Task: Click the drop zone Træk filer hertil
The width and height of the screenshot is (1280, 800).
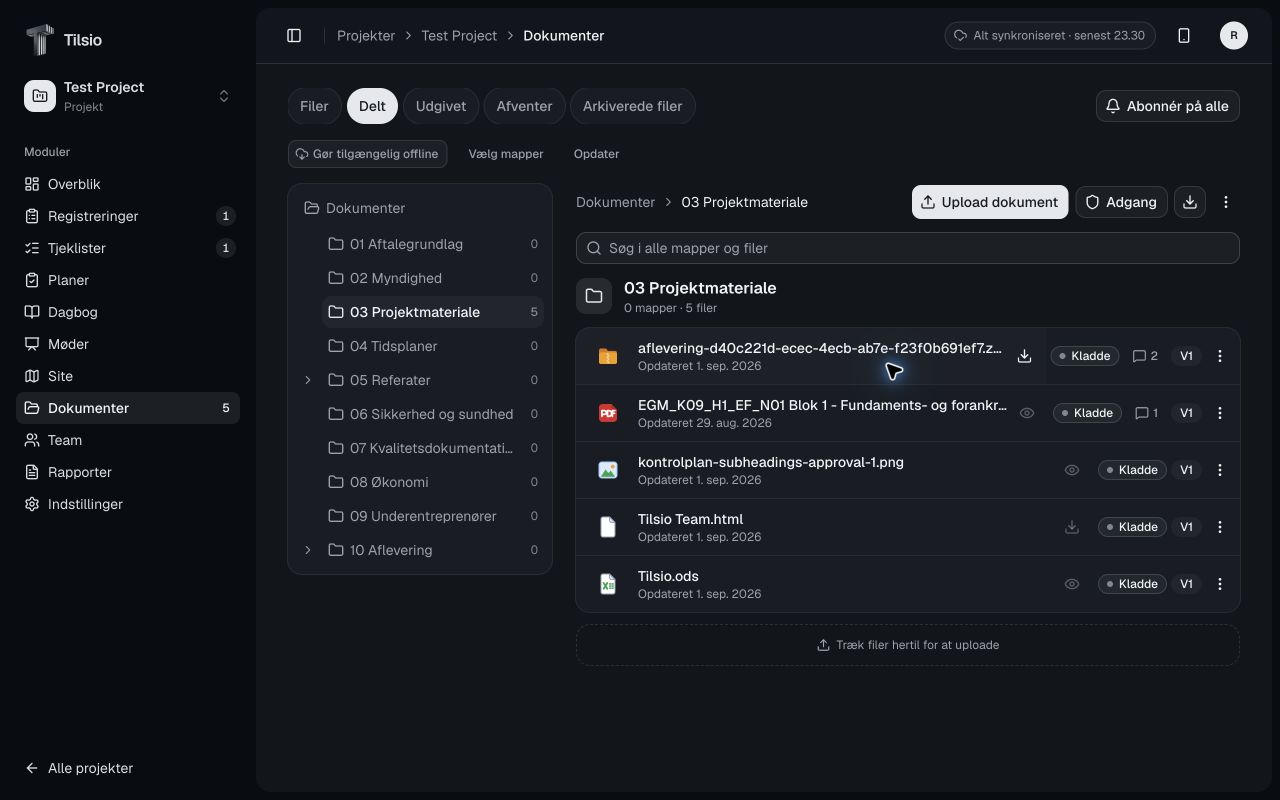Action: pyautogui.click(x=908, y=645)
